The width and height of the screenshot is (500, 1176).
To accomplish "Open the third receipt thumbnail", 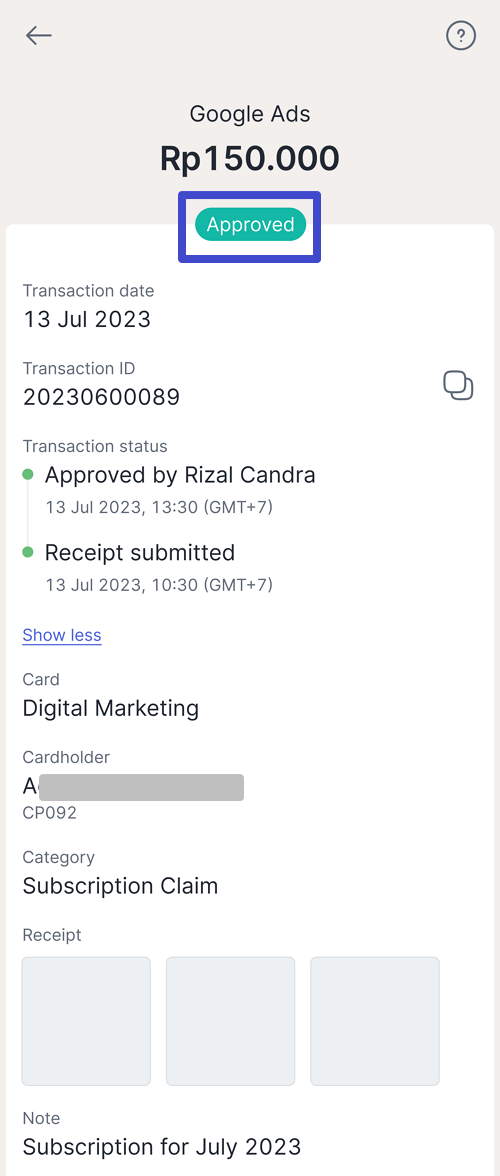I will [x=375, y=1021].
